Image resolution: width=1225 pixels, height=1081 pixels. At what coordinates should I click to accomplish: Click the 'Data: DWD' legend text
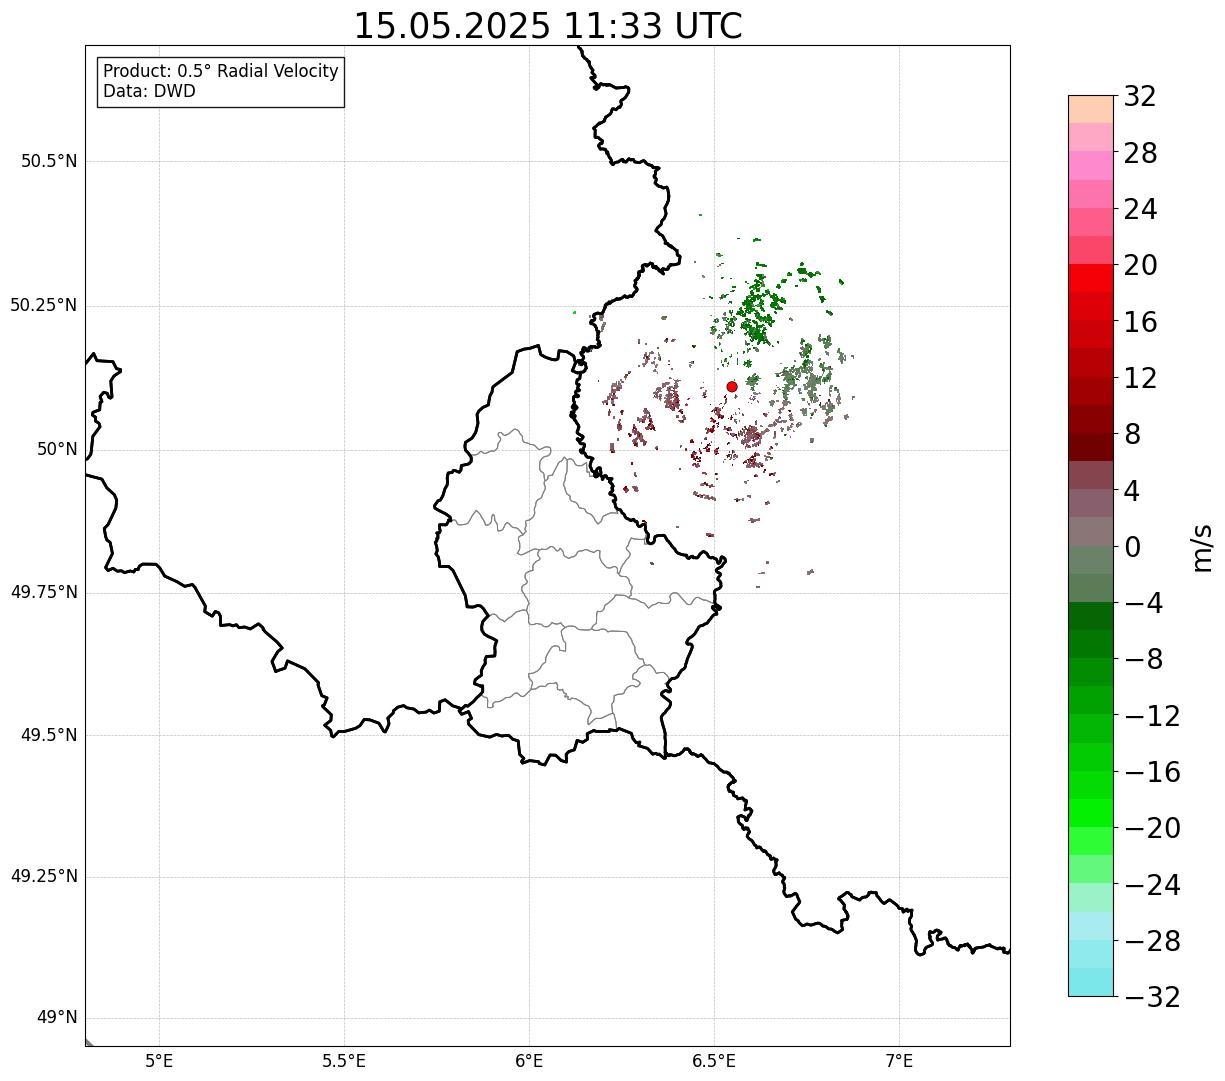point(149,91)
